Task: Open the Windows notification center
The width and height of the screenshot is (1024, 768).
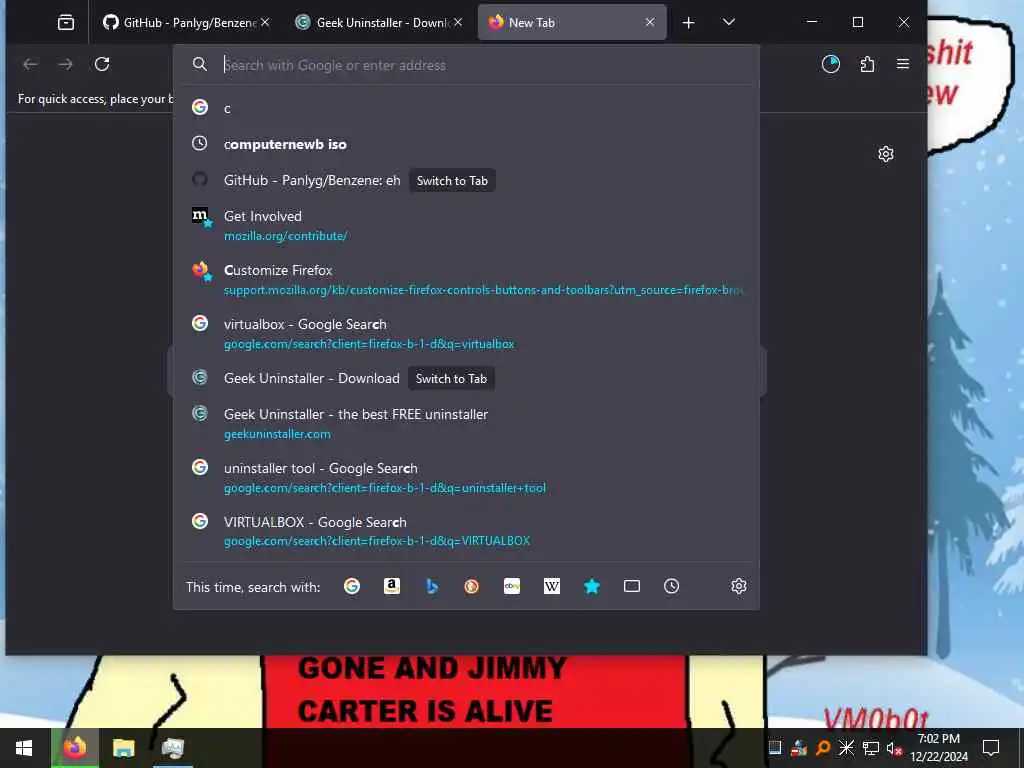Action: click(991, 748)
